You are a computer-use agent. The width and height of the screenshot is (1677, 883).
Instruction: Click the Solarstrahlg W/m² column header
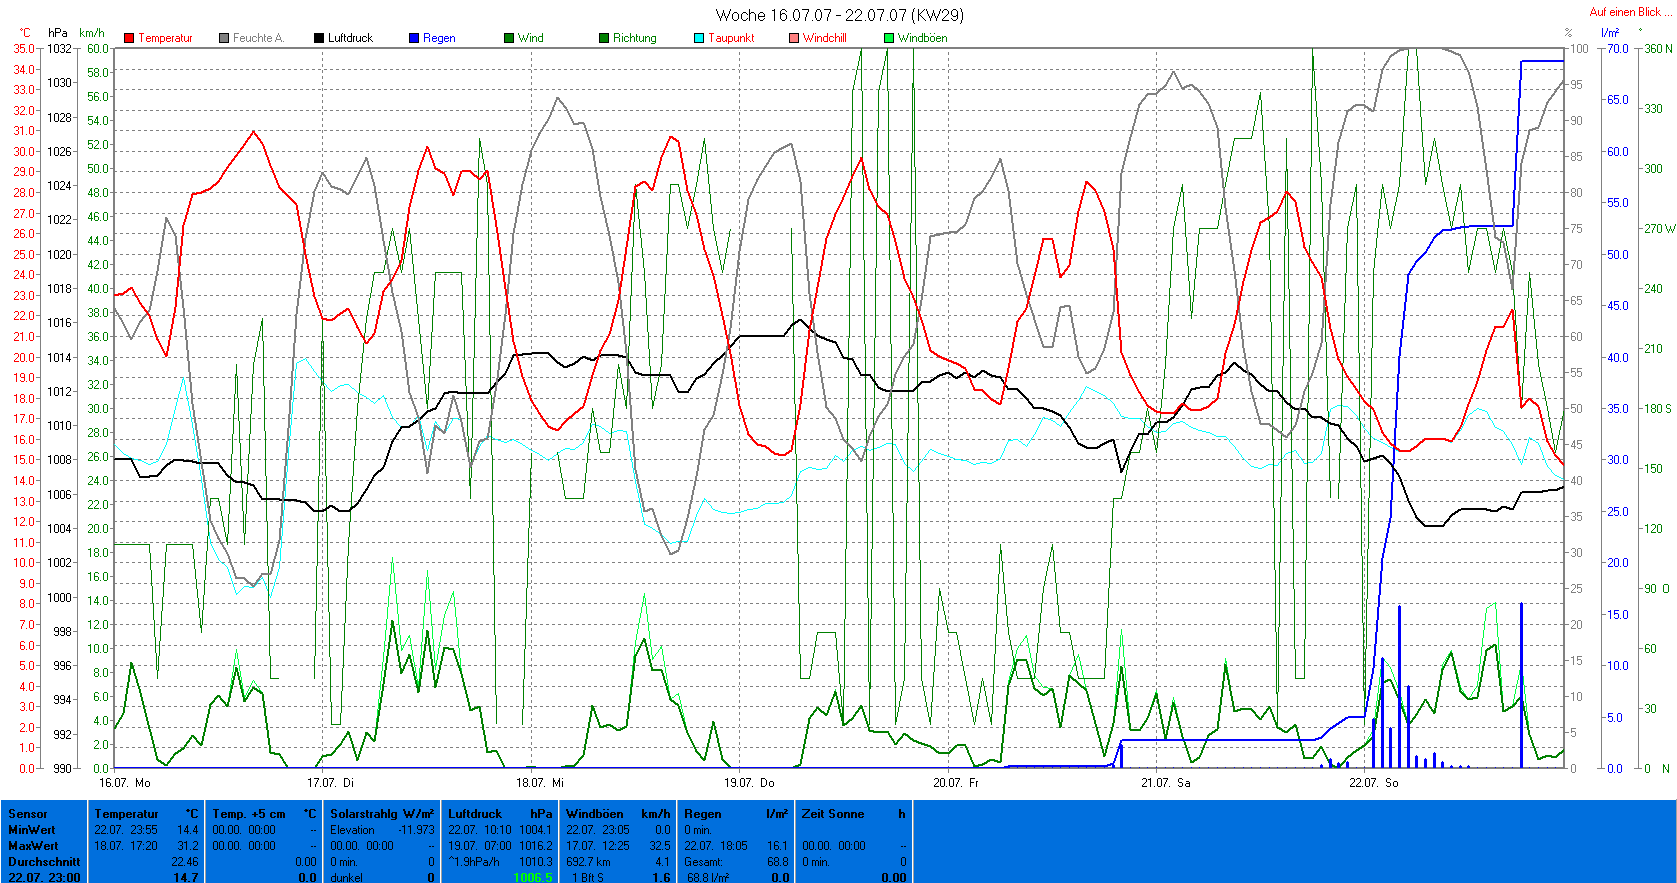pos(381,814)
